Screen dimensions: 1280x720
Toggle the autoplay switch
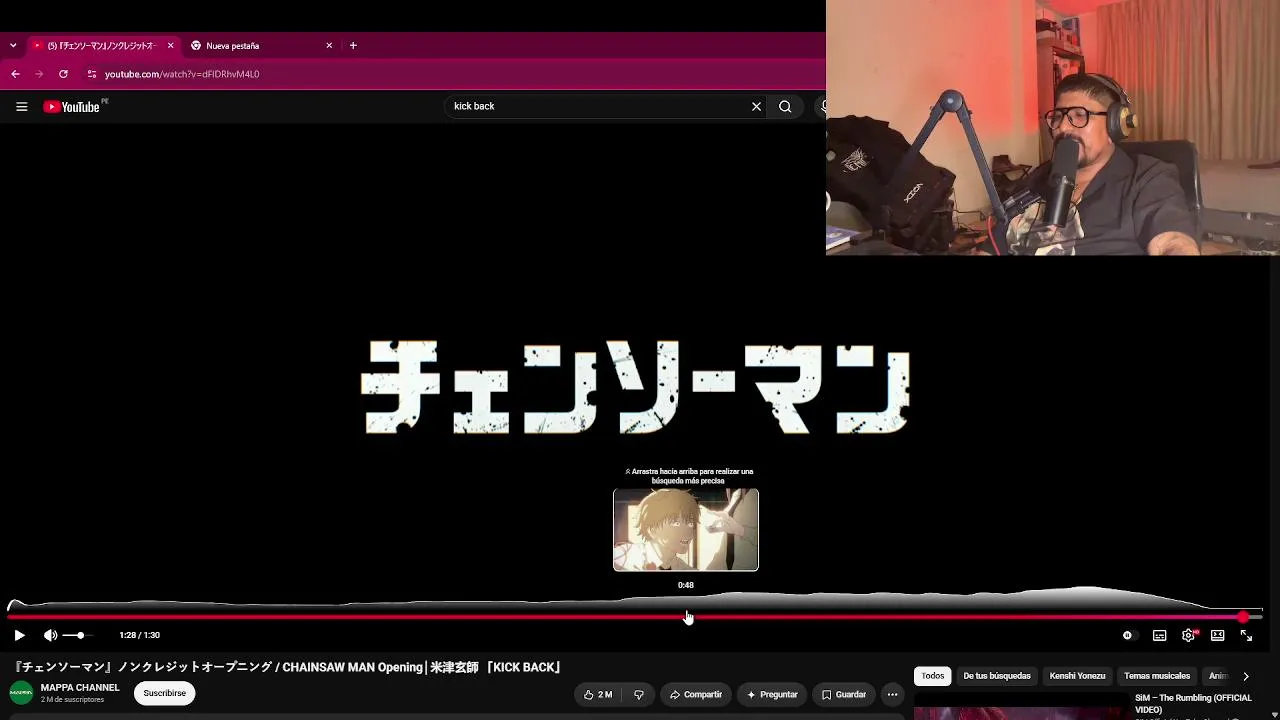point(1127,635)
